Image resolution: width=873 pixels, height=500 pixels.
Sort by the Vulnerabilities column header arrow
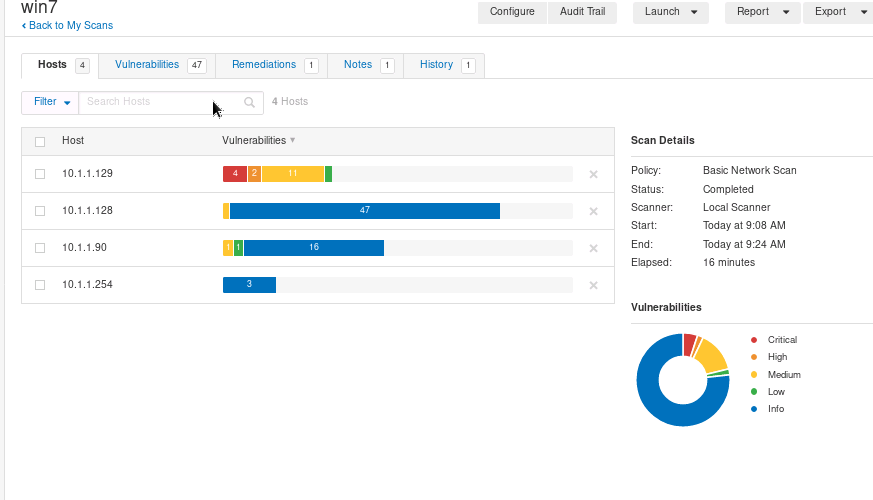coord(292,140)
